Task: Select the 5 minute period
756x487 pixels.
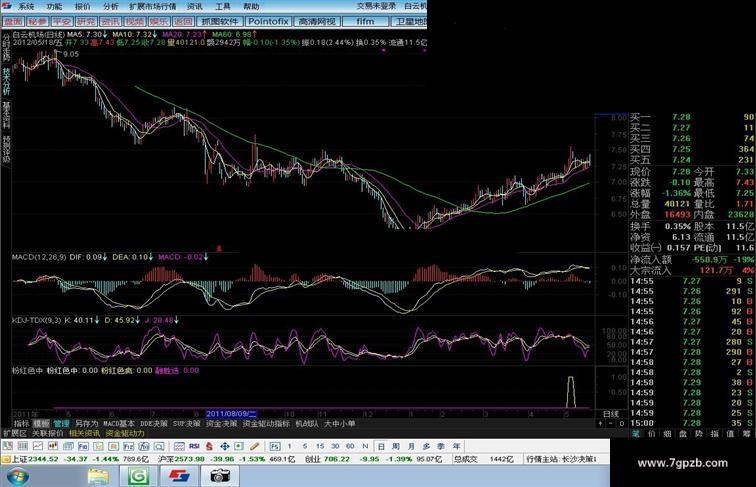Action: pos(305,446)
